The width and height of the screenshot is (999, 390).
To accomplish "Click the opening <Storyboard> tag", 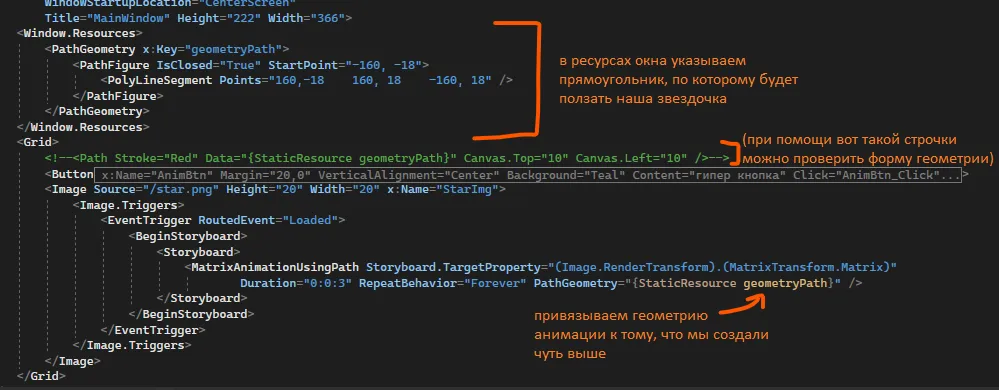I will tap(199, 252).
